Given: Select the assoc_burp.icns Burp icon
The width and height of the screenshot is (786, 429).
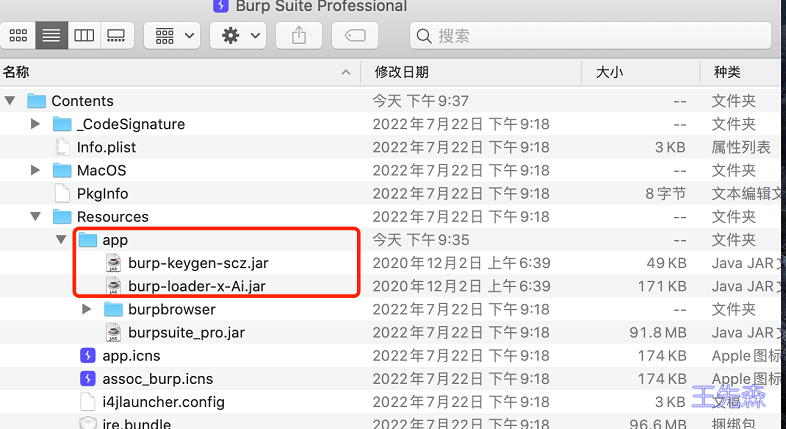Looking at the screenshot, I should point(88,378).
